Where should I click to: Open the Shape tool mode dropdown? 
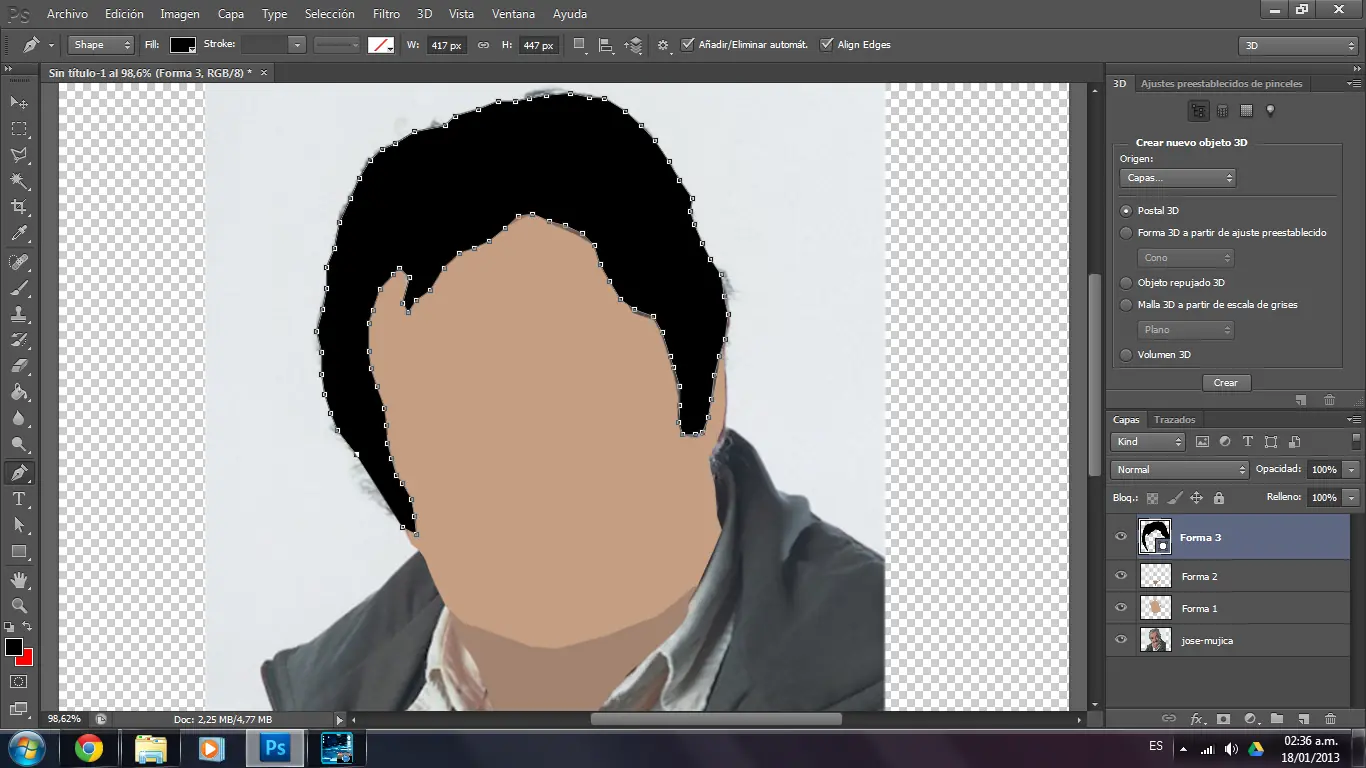coord(101,45)
